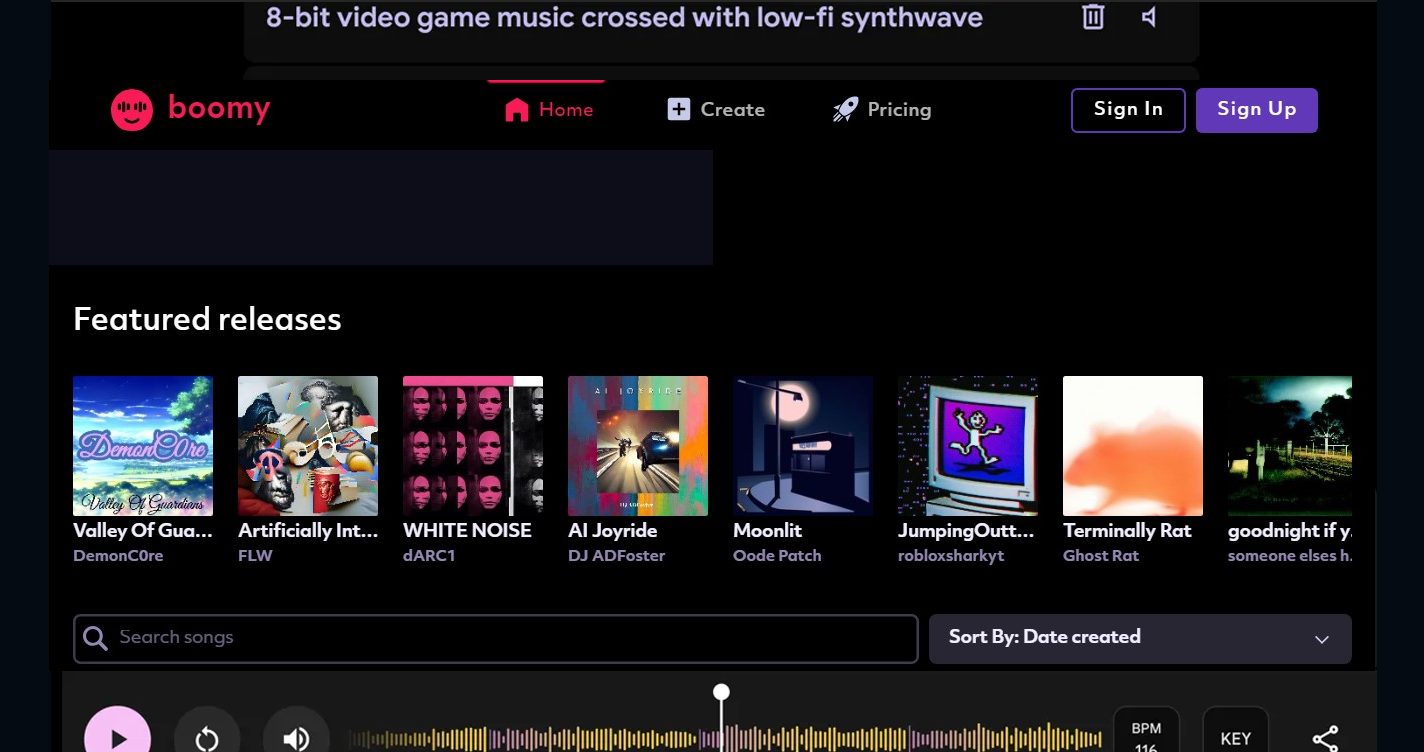1424x752 pixels.
Task: Delete the 8-bit video game music prompt
Action: [1093, 17]
